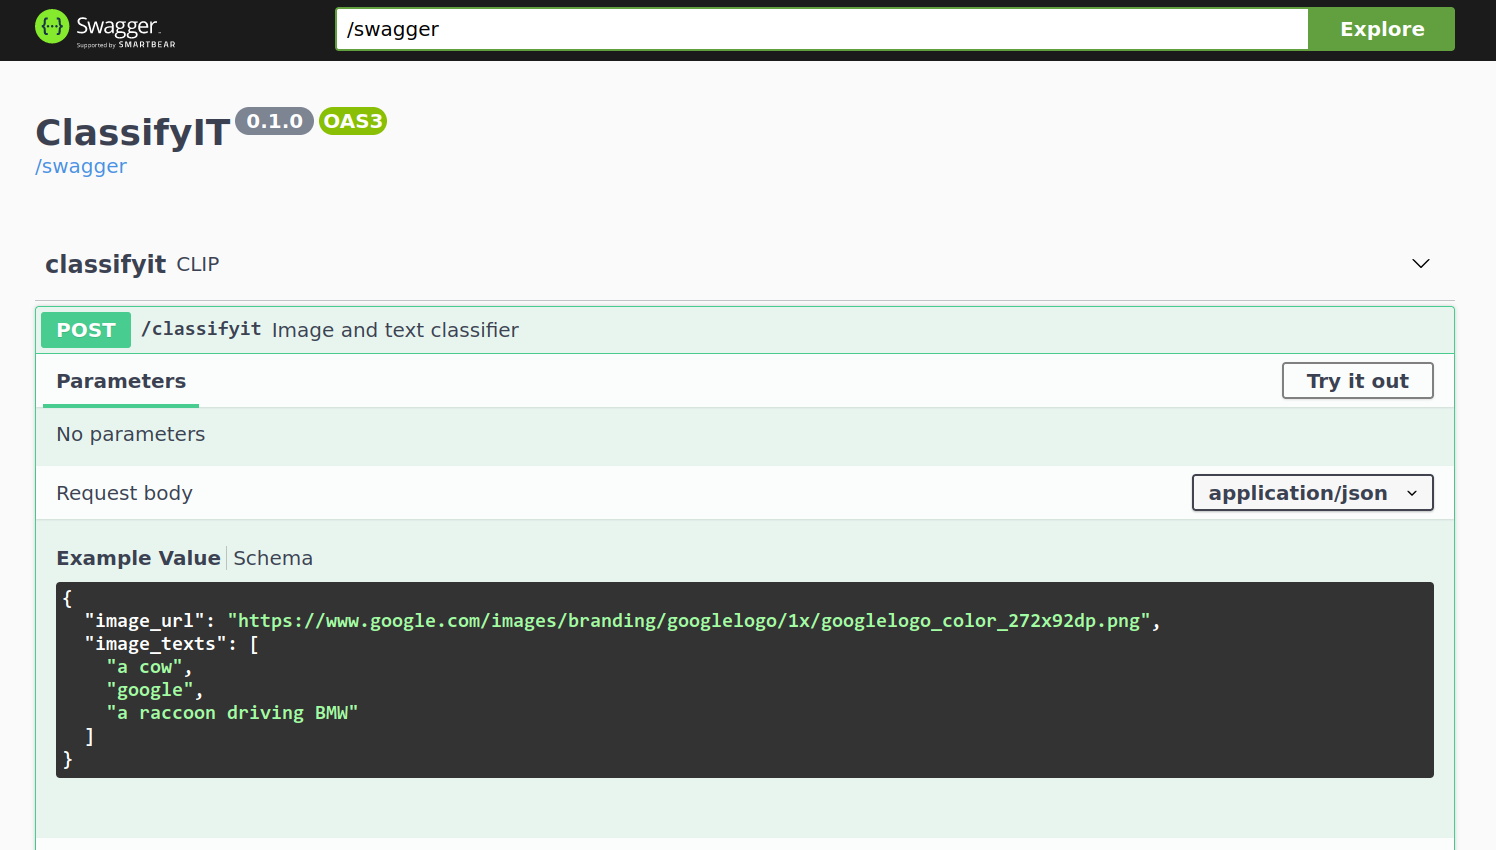Click the Parameters section heading
The height and width of the screenshot is (850, 1496).
[x=120, y=381]
